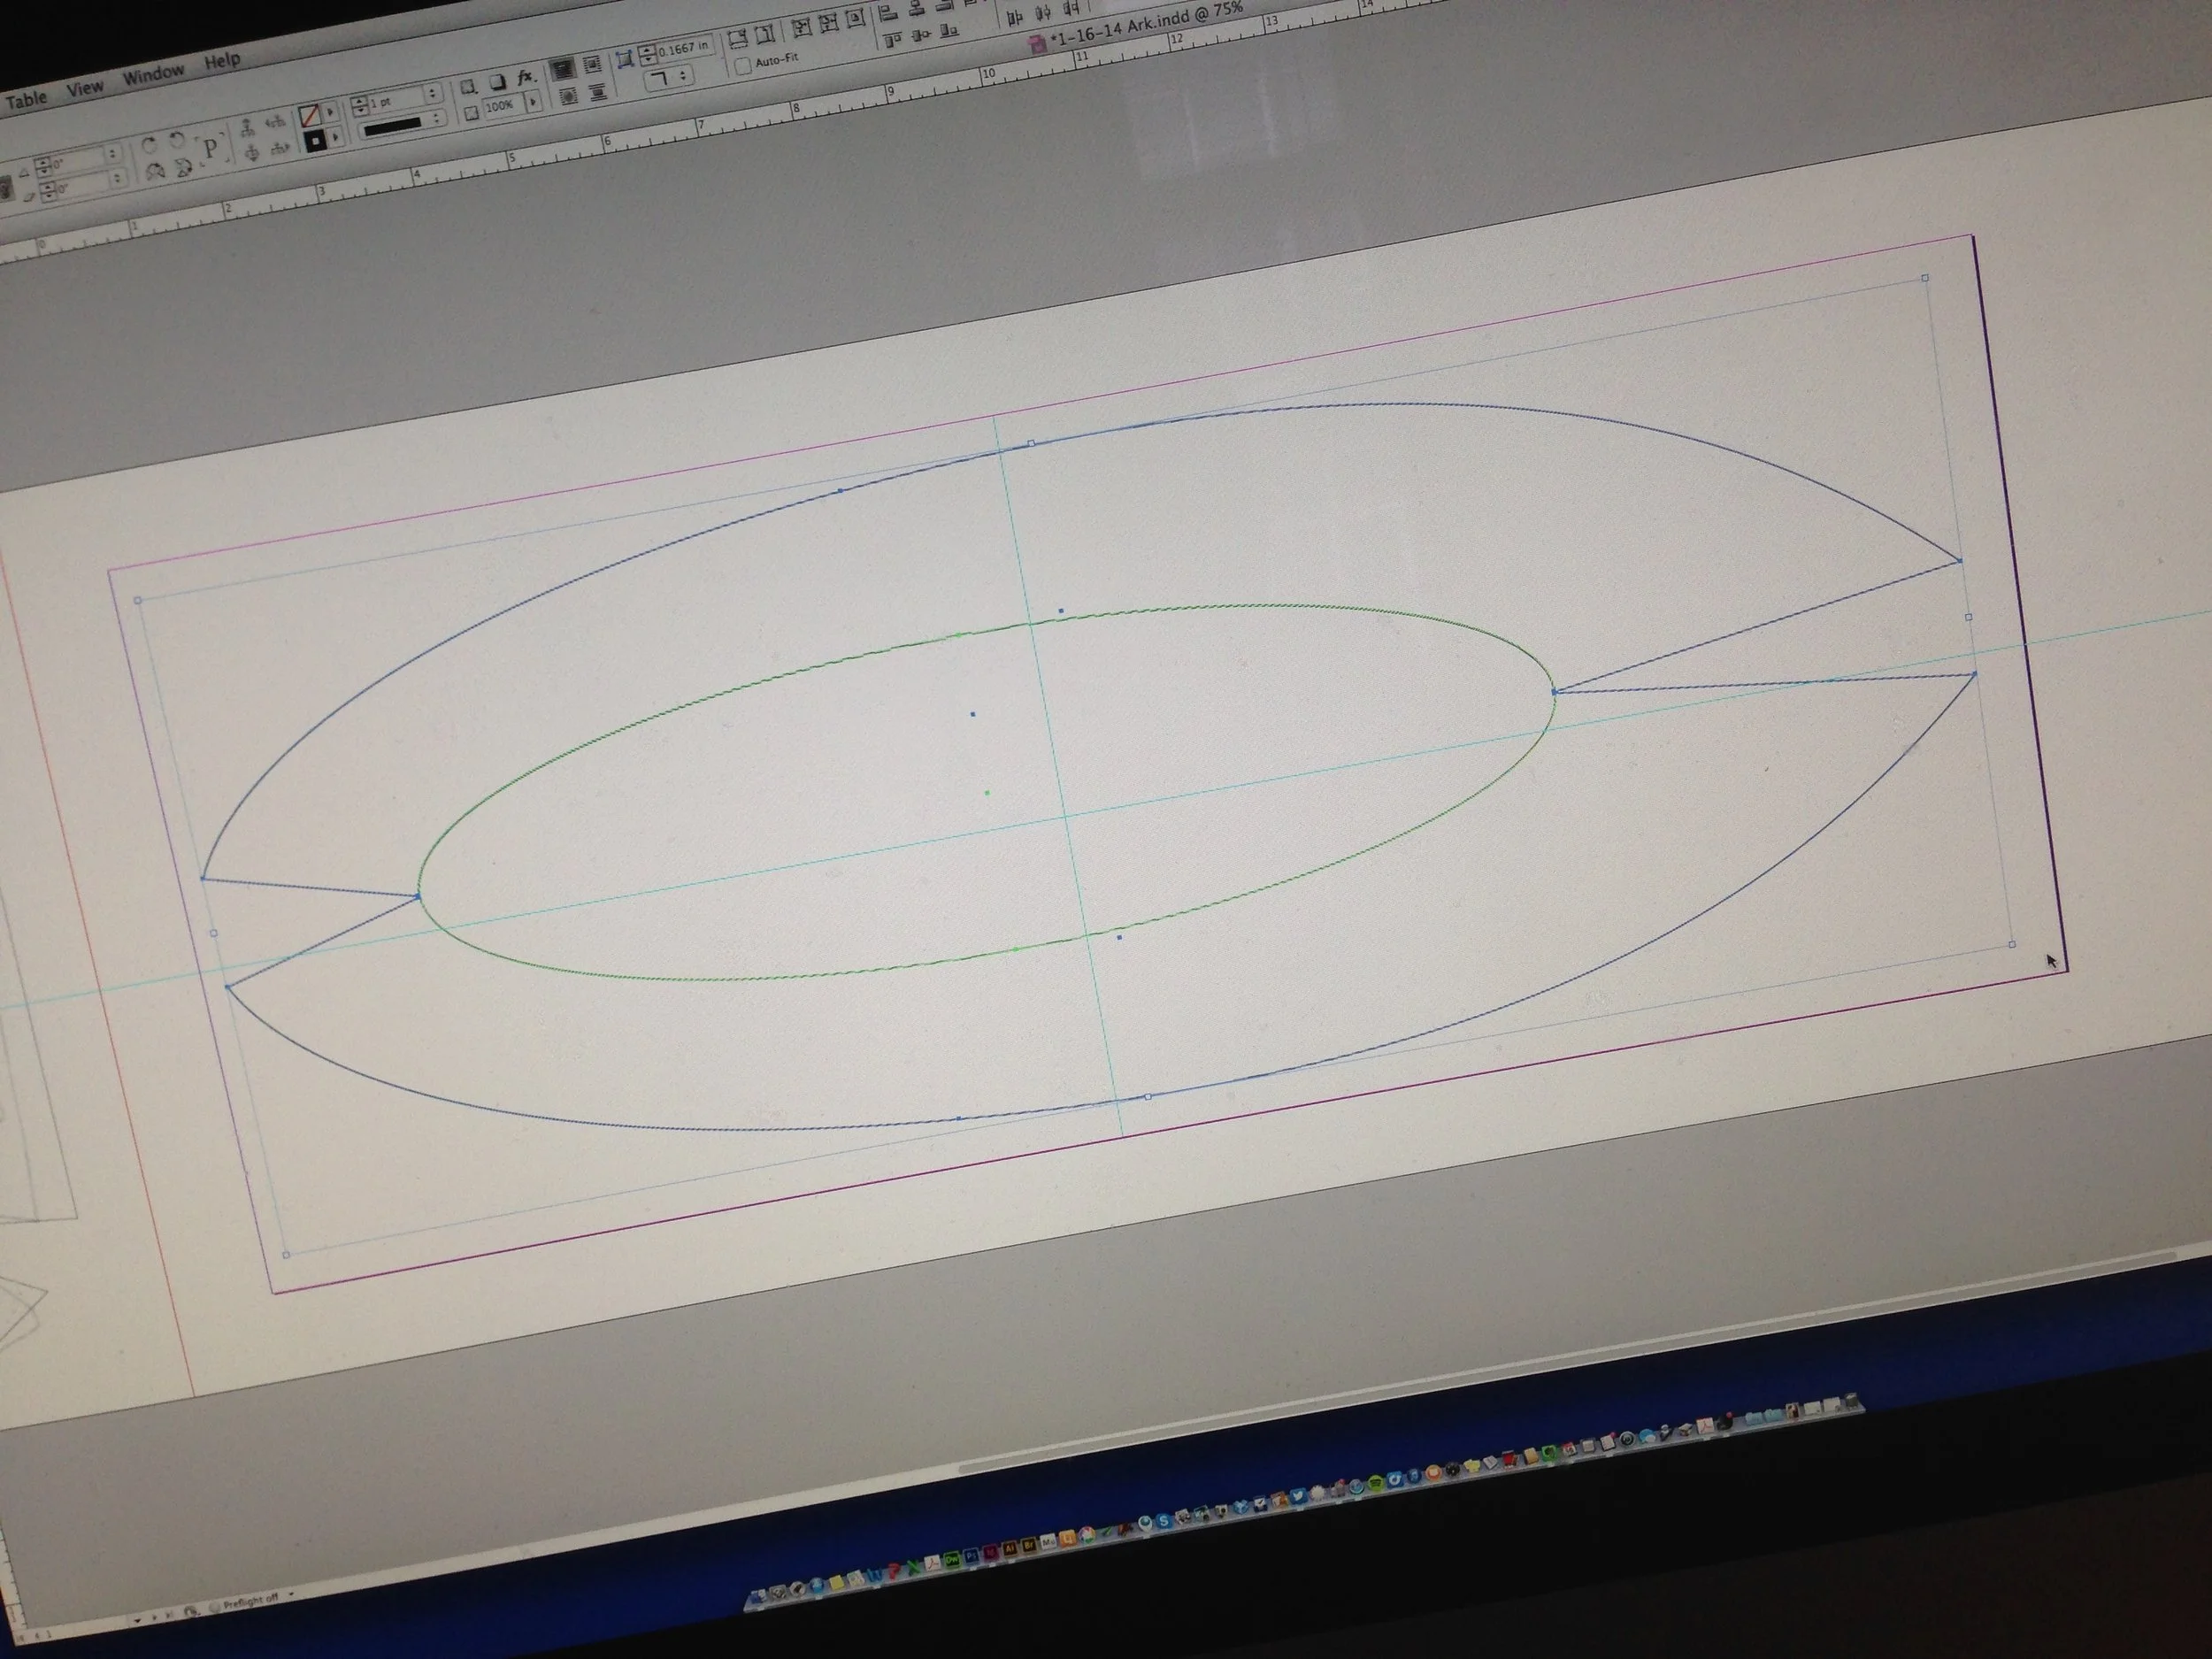Click the rotation angle 0° field
This screenshot has width=2212, height=1659.
click(79, 161)
